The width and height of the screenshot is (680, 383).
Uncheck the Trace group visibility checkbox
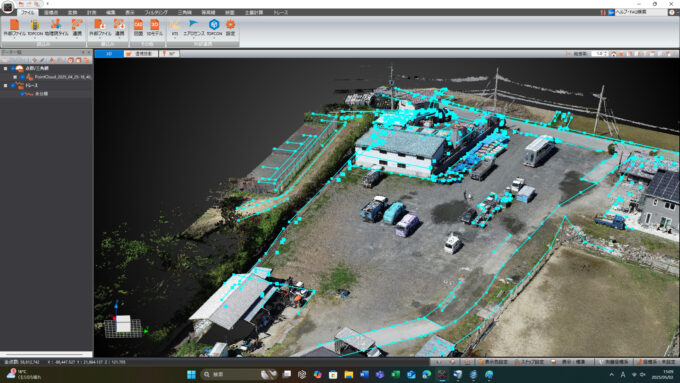tap(13, 85)
